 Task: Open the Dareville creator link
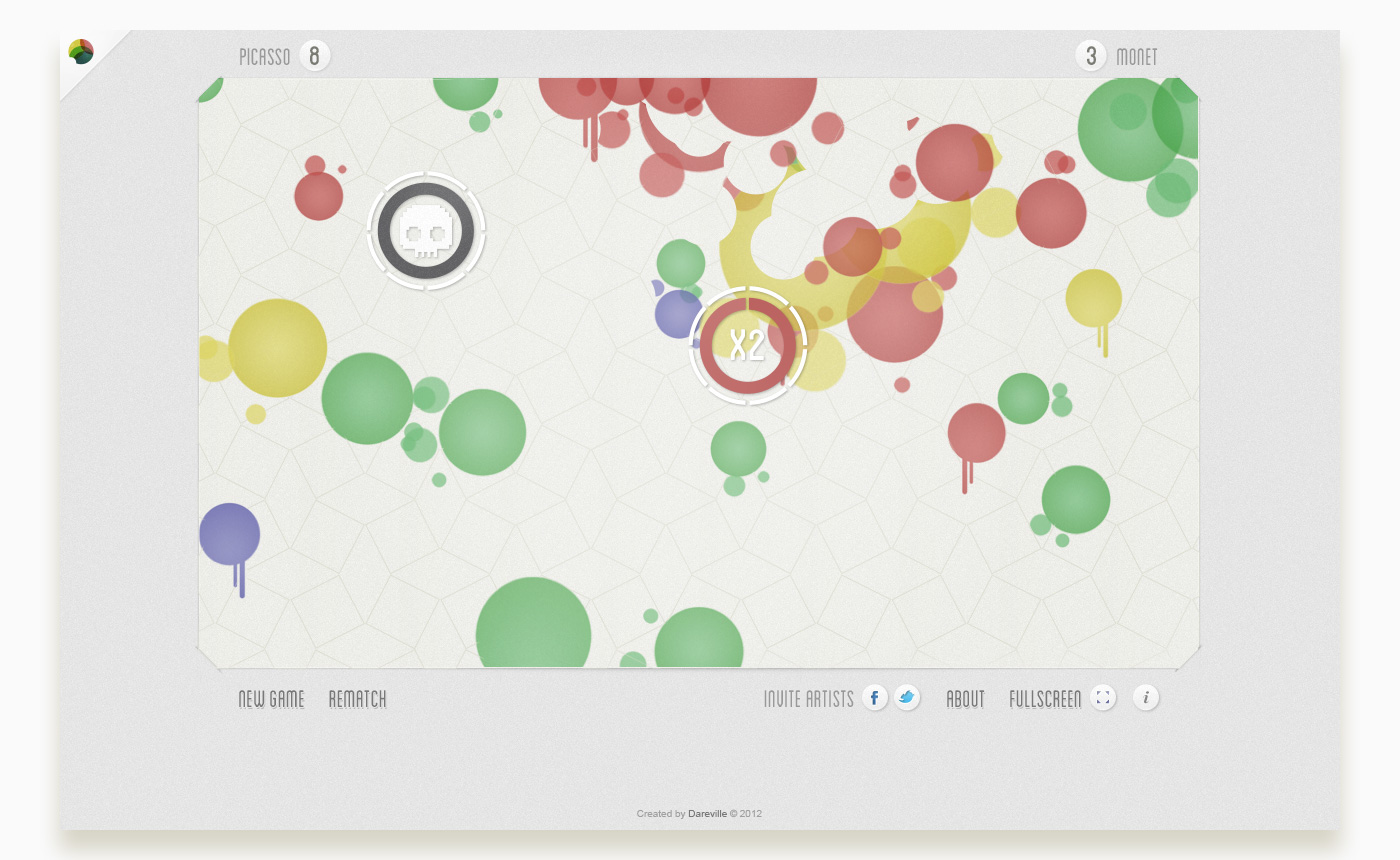point(707,814)
